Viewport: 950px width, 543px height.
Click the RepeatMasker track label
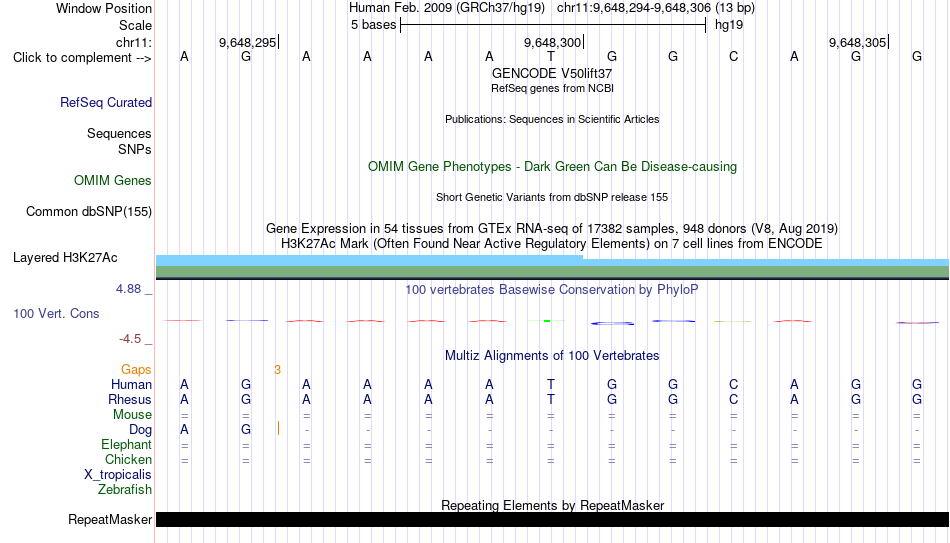point(110,519)
